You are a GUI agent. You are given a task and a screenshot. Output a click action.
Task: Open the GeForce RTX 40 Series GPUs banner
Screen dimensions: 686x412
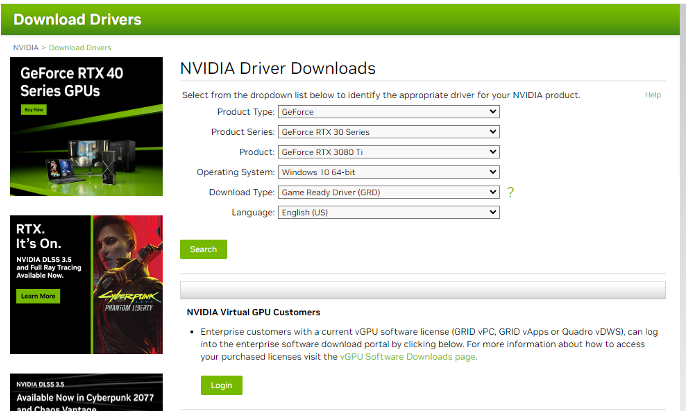(x=87, y=126)
